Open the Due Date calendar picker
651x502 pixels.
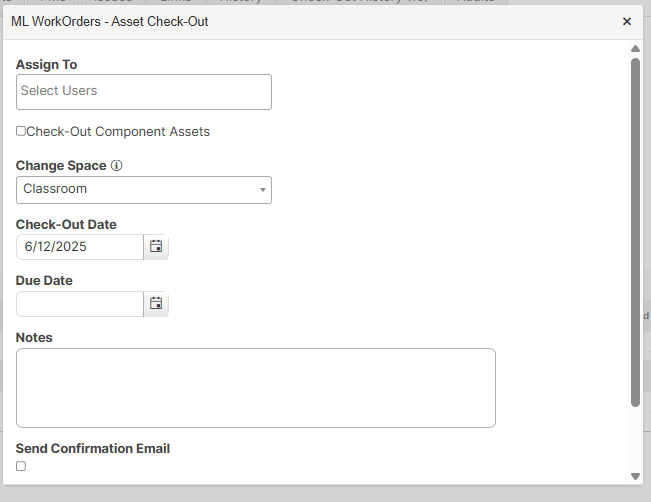tap(156, 304)
